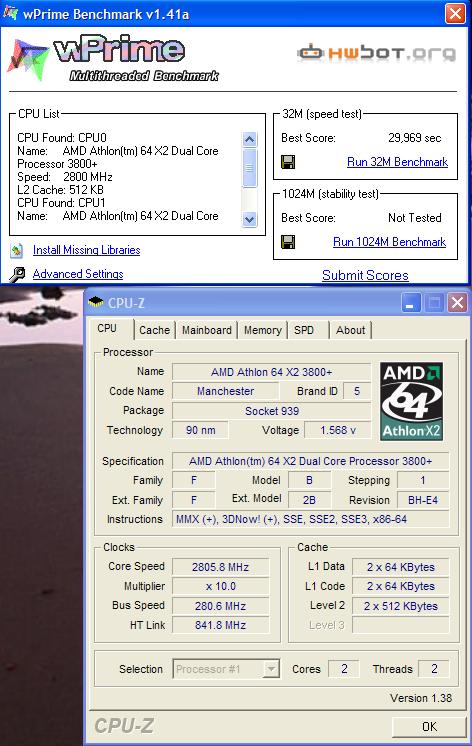Click the hwbot.org logo
This screenshot has height=746, width=472.
pos(376,52)
